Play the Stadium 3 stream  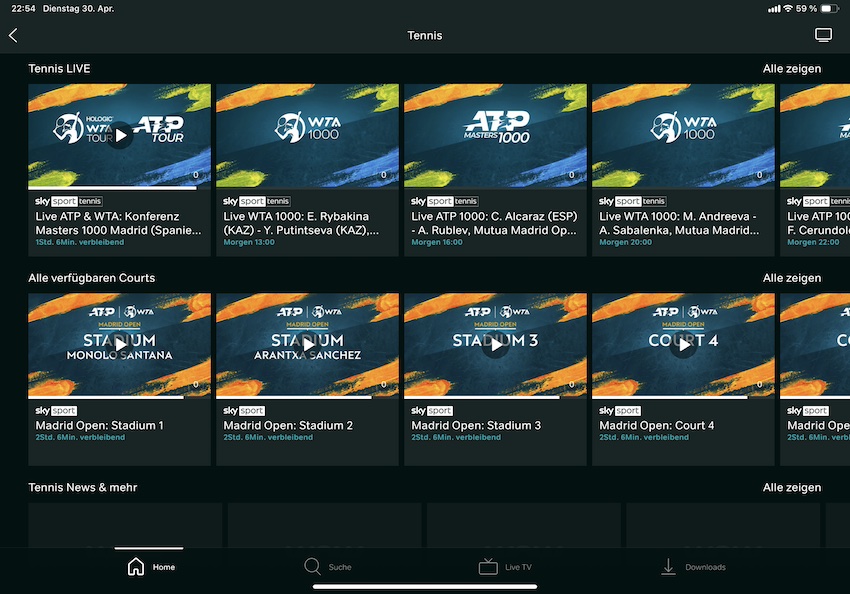[x=495, y=345]
